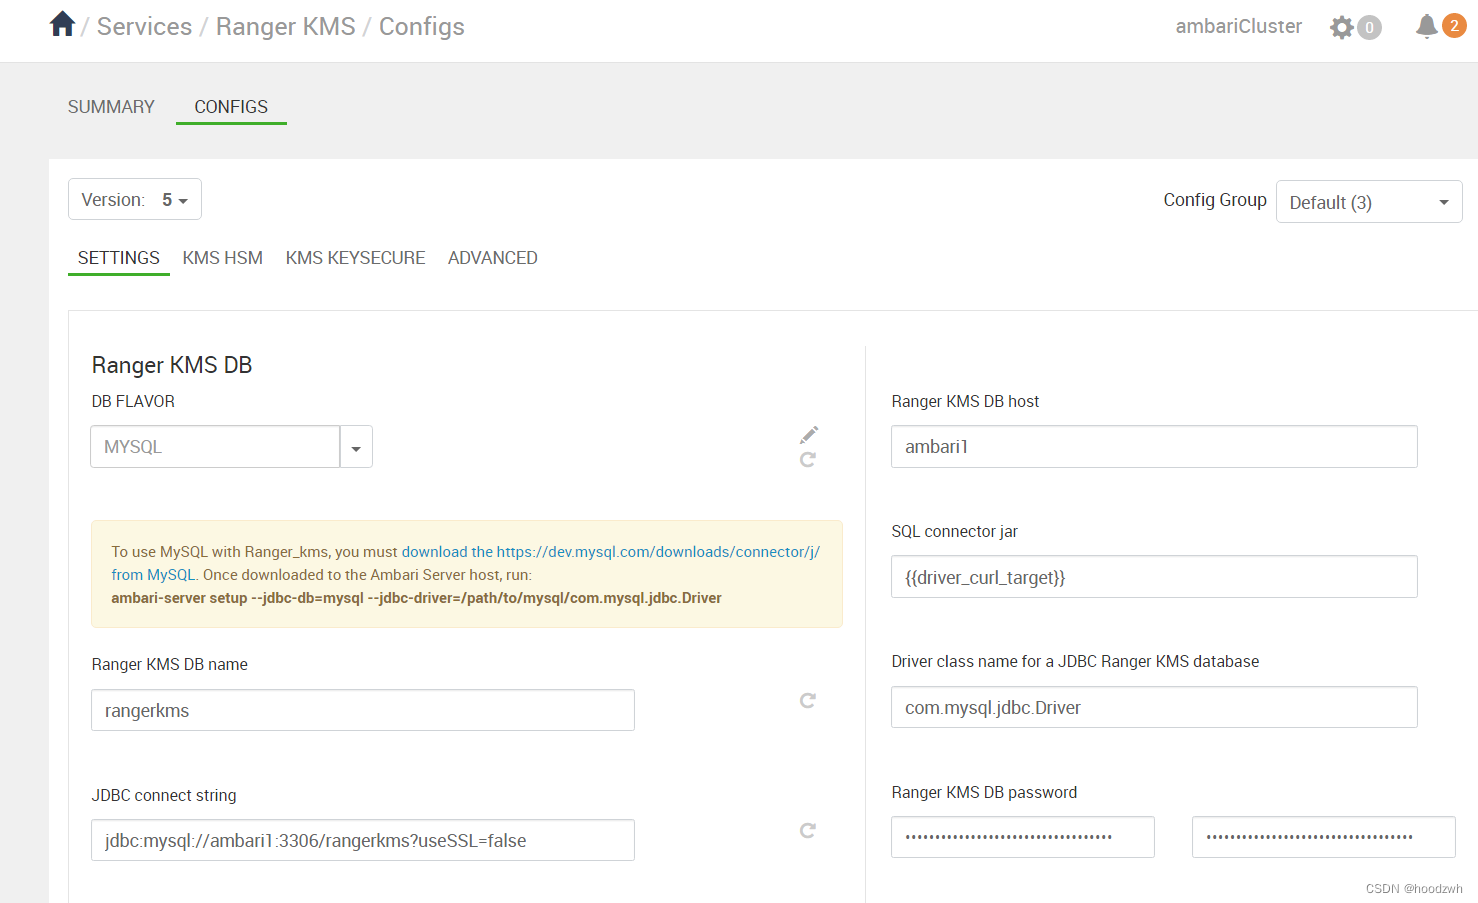
Task: Go to the Ambari home icon
Action: coord(62,24)
